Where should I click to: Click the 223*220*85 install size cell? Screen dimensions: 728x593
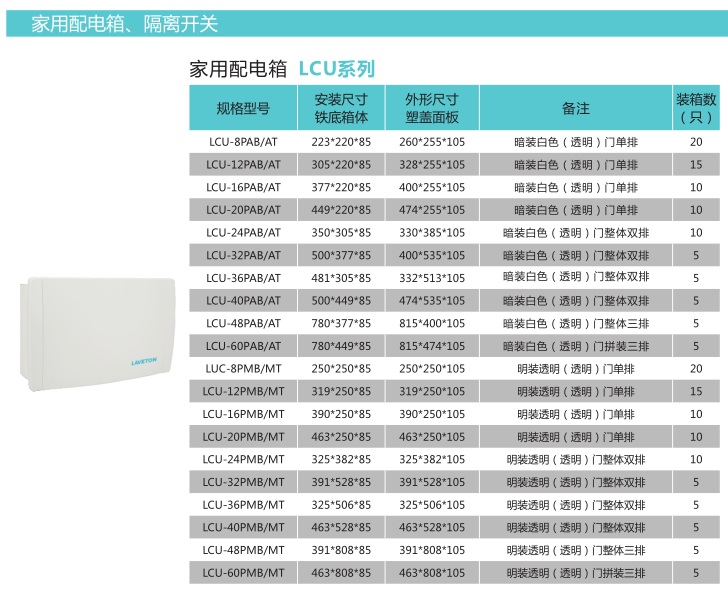click(341, 142)
